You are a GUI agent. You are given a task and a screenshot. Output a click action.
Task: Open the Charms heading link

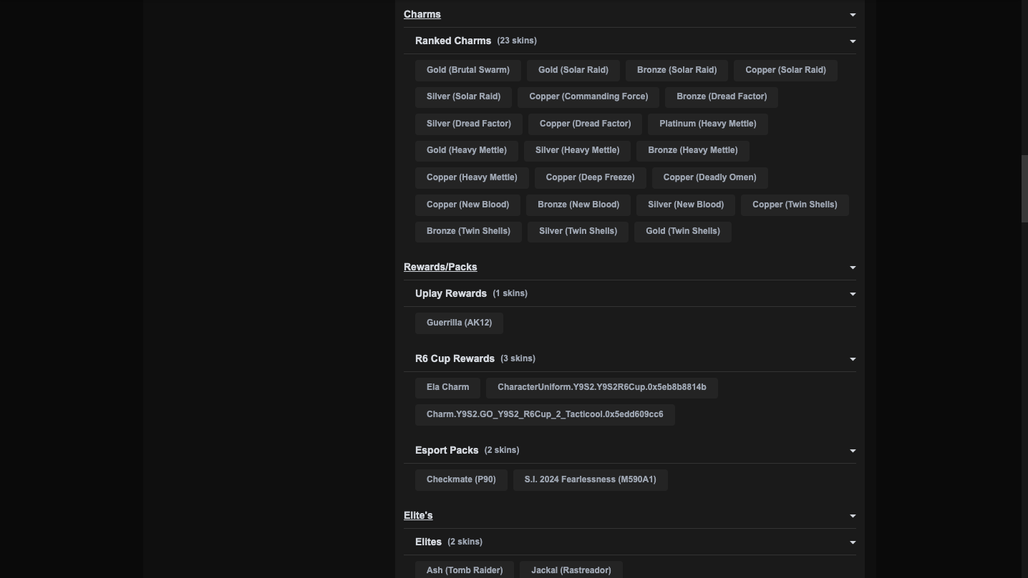(x=422, y=14)
